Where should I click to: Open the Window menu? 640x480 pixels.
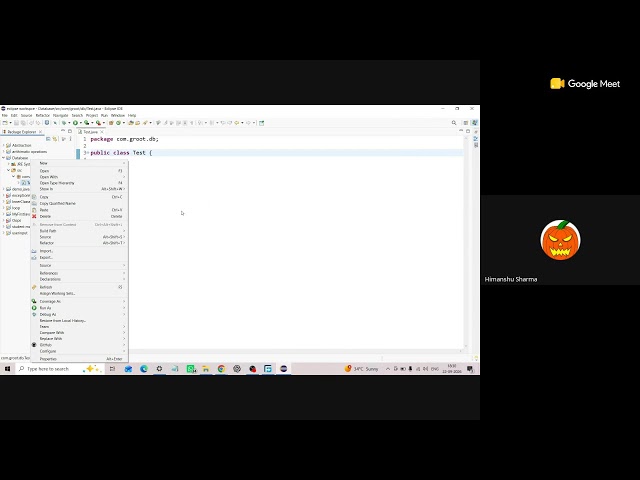point(118,116)
